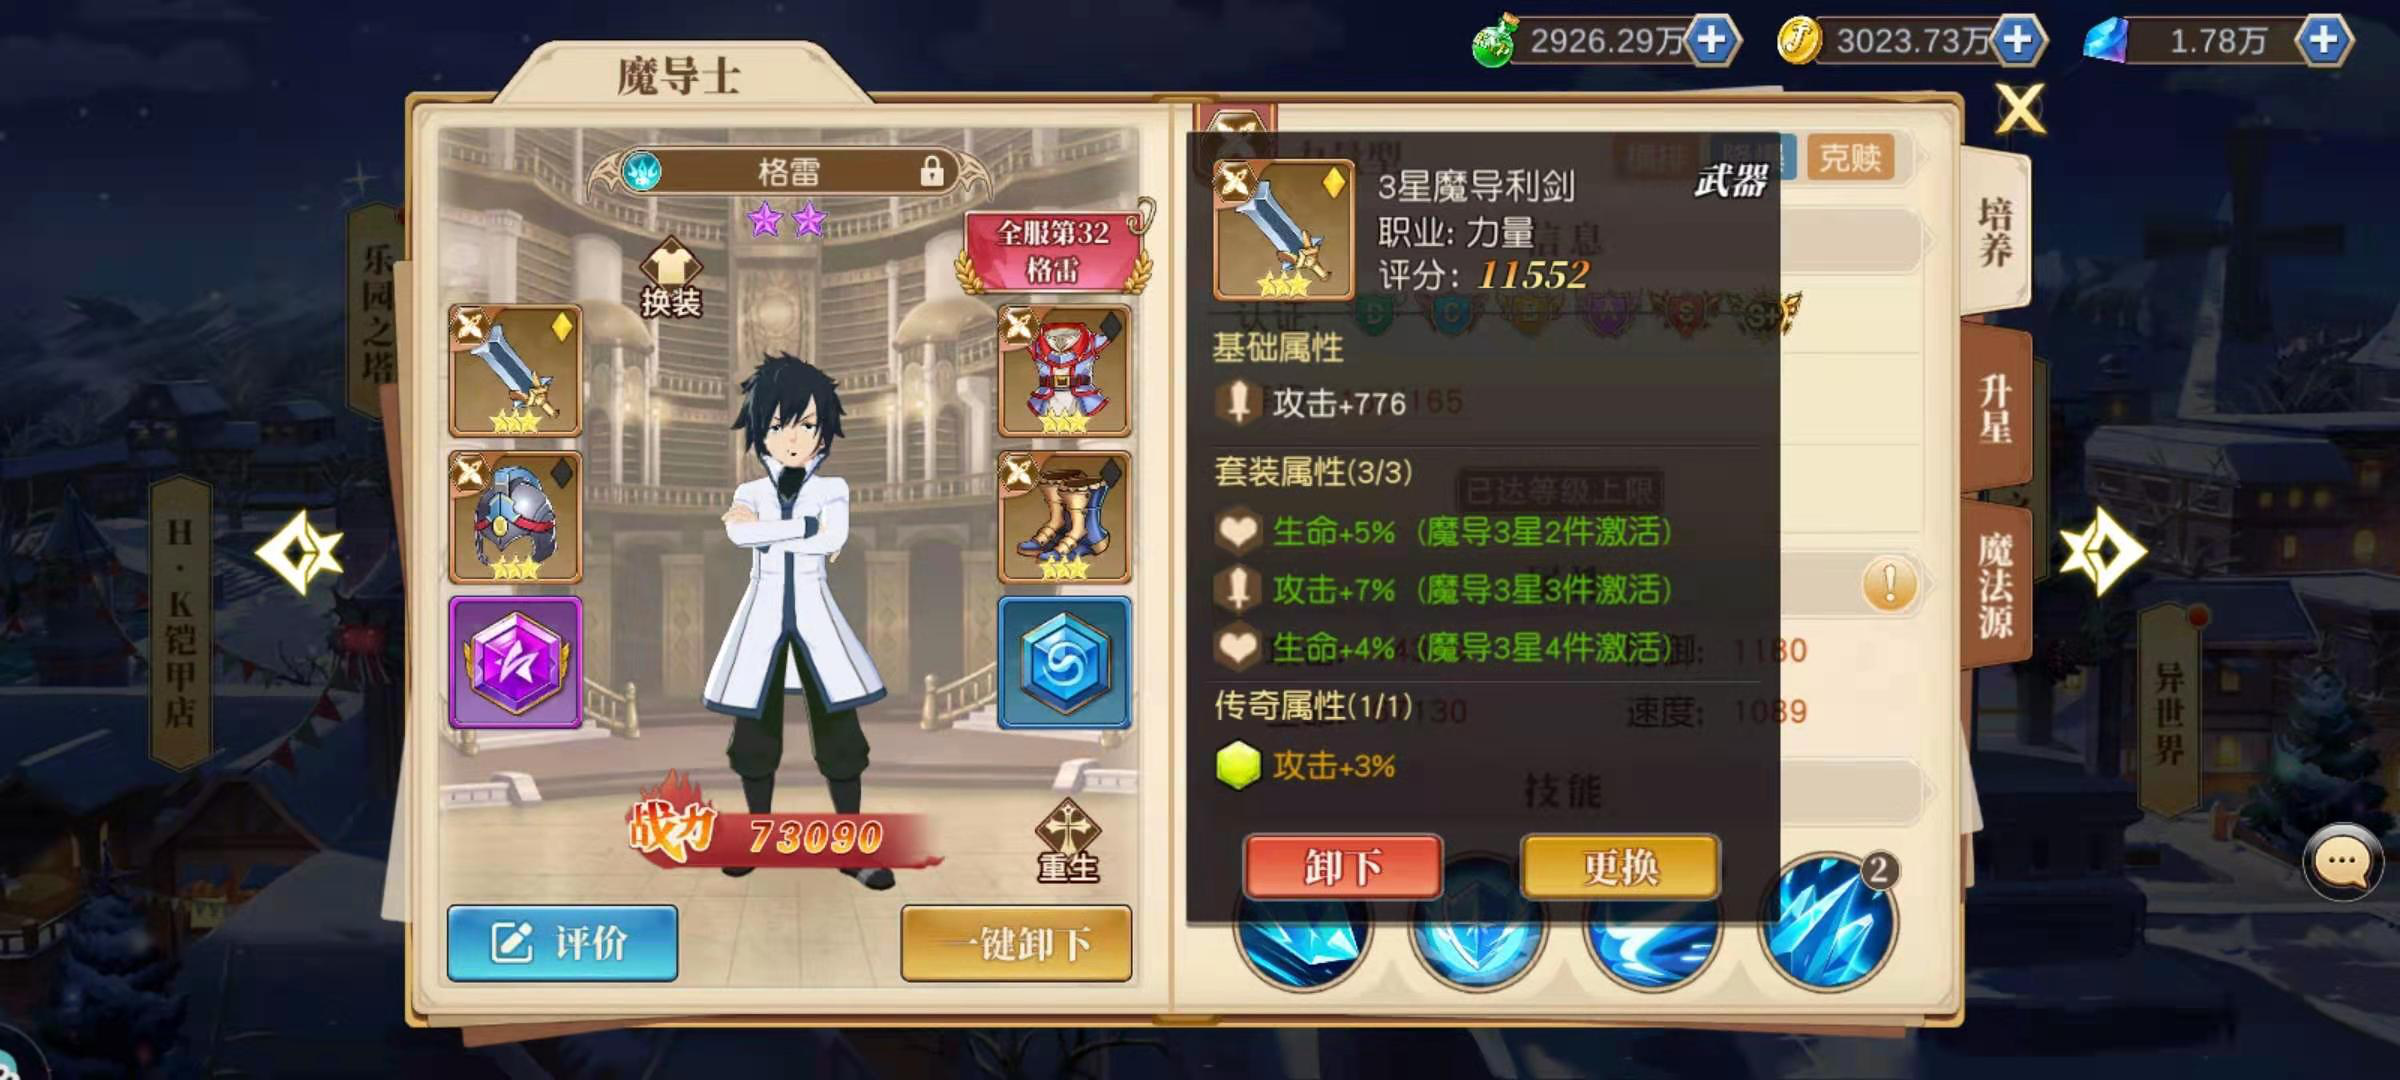Click the yellow 更换 replace button
This screenshot has width=2400, height=1080.
pos(1620,866)
